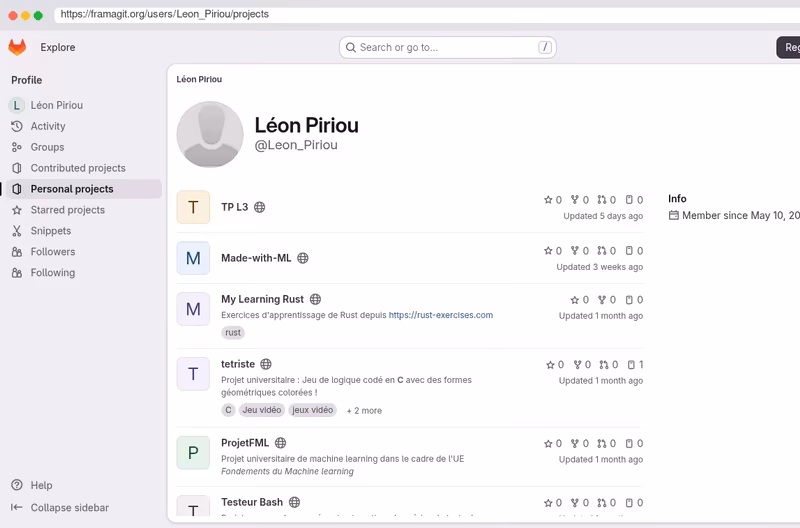Click the forks count for TP L3
The width and height of the screenshot is (800, 528).
pyautogui.click(x=580, y=200)
